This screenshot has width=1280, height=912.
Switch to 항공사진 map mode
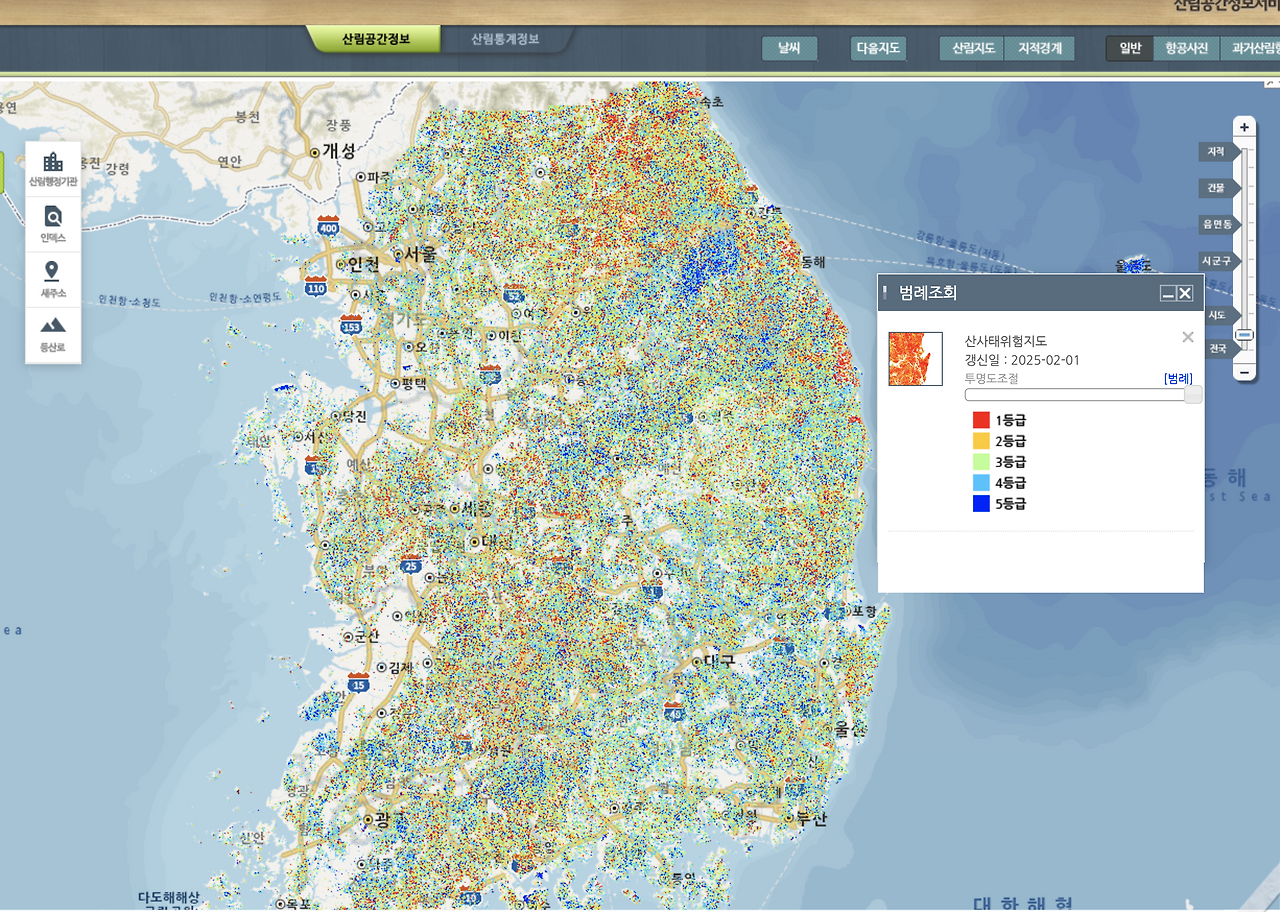[x=1187, y=48]
